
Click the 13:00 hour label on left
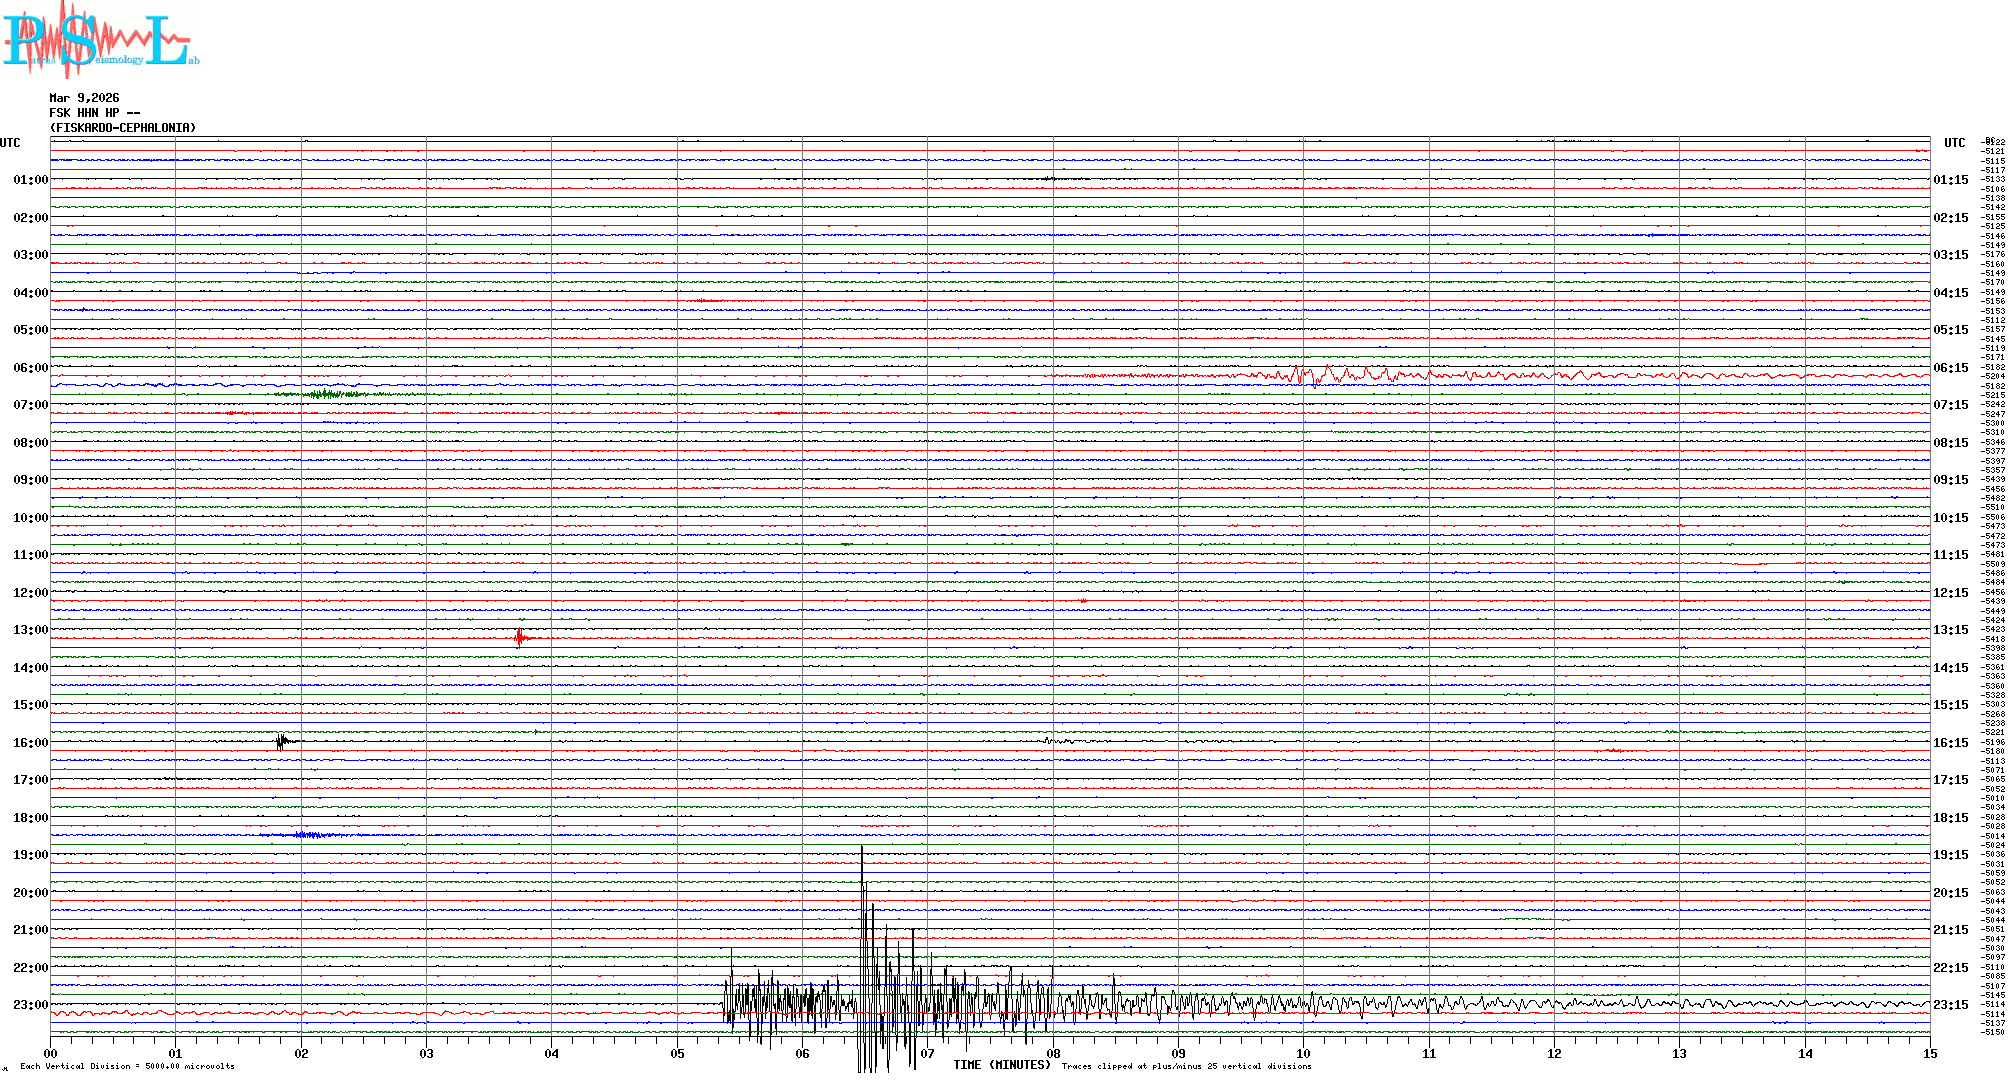pyautogui.click(x=30, y=630)
